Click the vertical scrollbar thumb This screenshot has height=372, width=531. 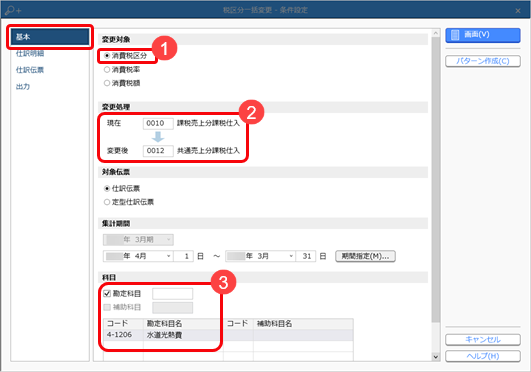tap(436, 180)
